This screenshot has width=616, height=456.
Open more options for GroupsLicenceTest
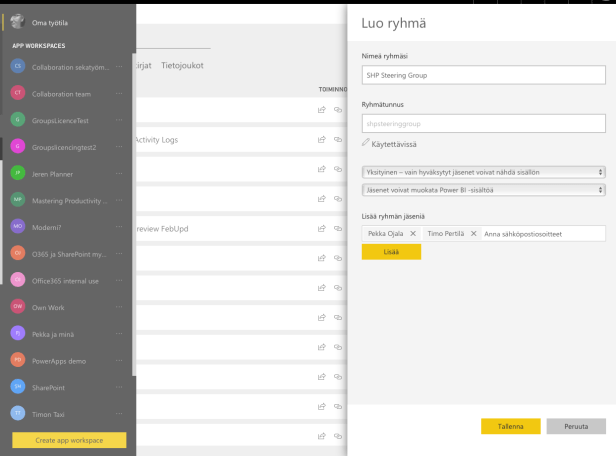pos(119,120)
